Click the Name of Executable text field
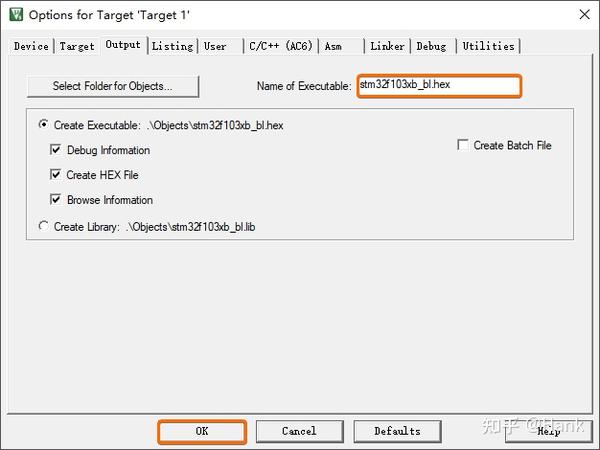This screenshot has height=450, width=600. [x=439, y=86]
